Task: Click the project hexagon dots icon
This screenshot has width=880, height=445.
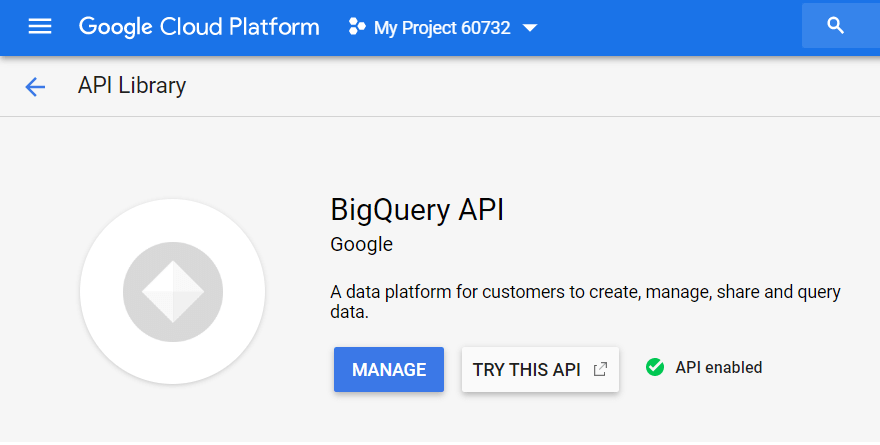Action: pyautogui.click(x=357, y=26)
